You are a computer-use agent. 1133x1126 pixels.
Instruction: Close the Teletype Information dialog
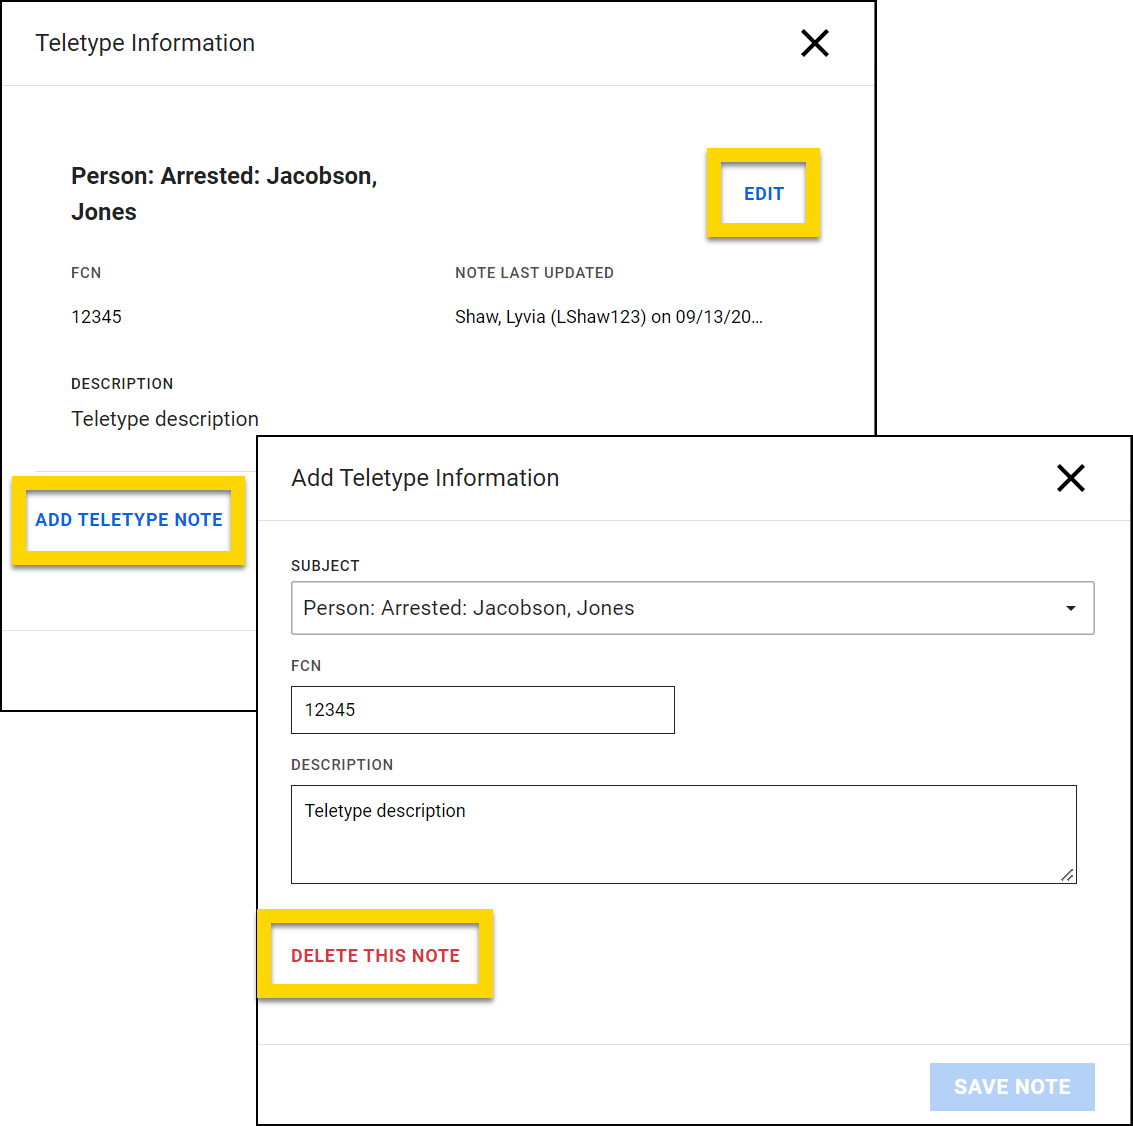coord(814,43)
